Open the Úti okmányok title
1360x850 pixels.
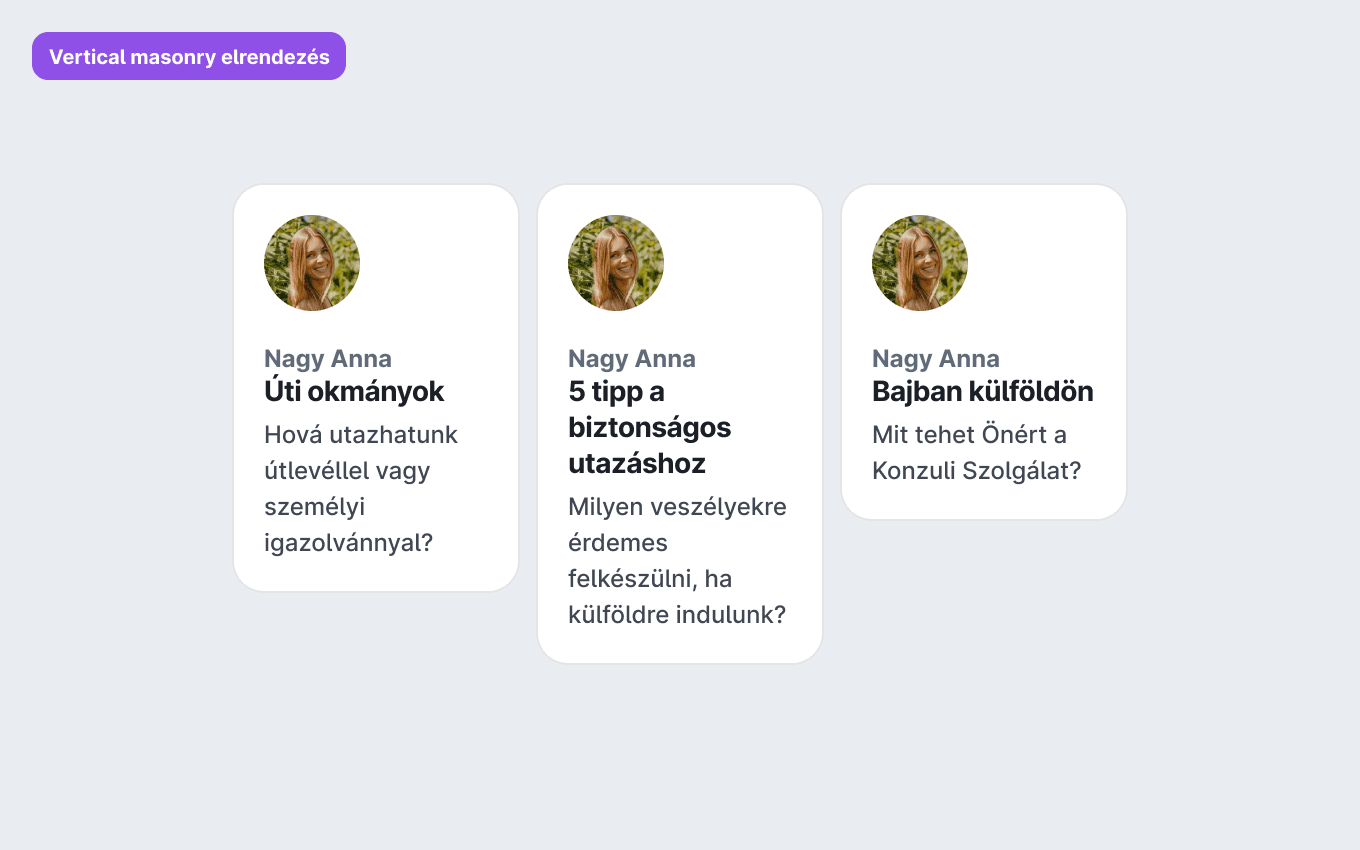[354, 391]
